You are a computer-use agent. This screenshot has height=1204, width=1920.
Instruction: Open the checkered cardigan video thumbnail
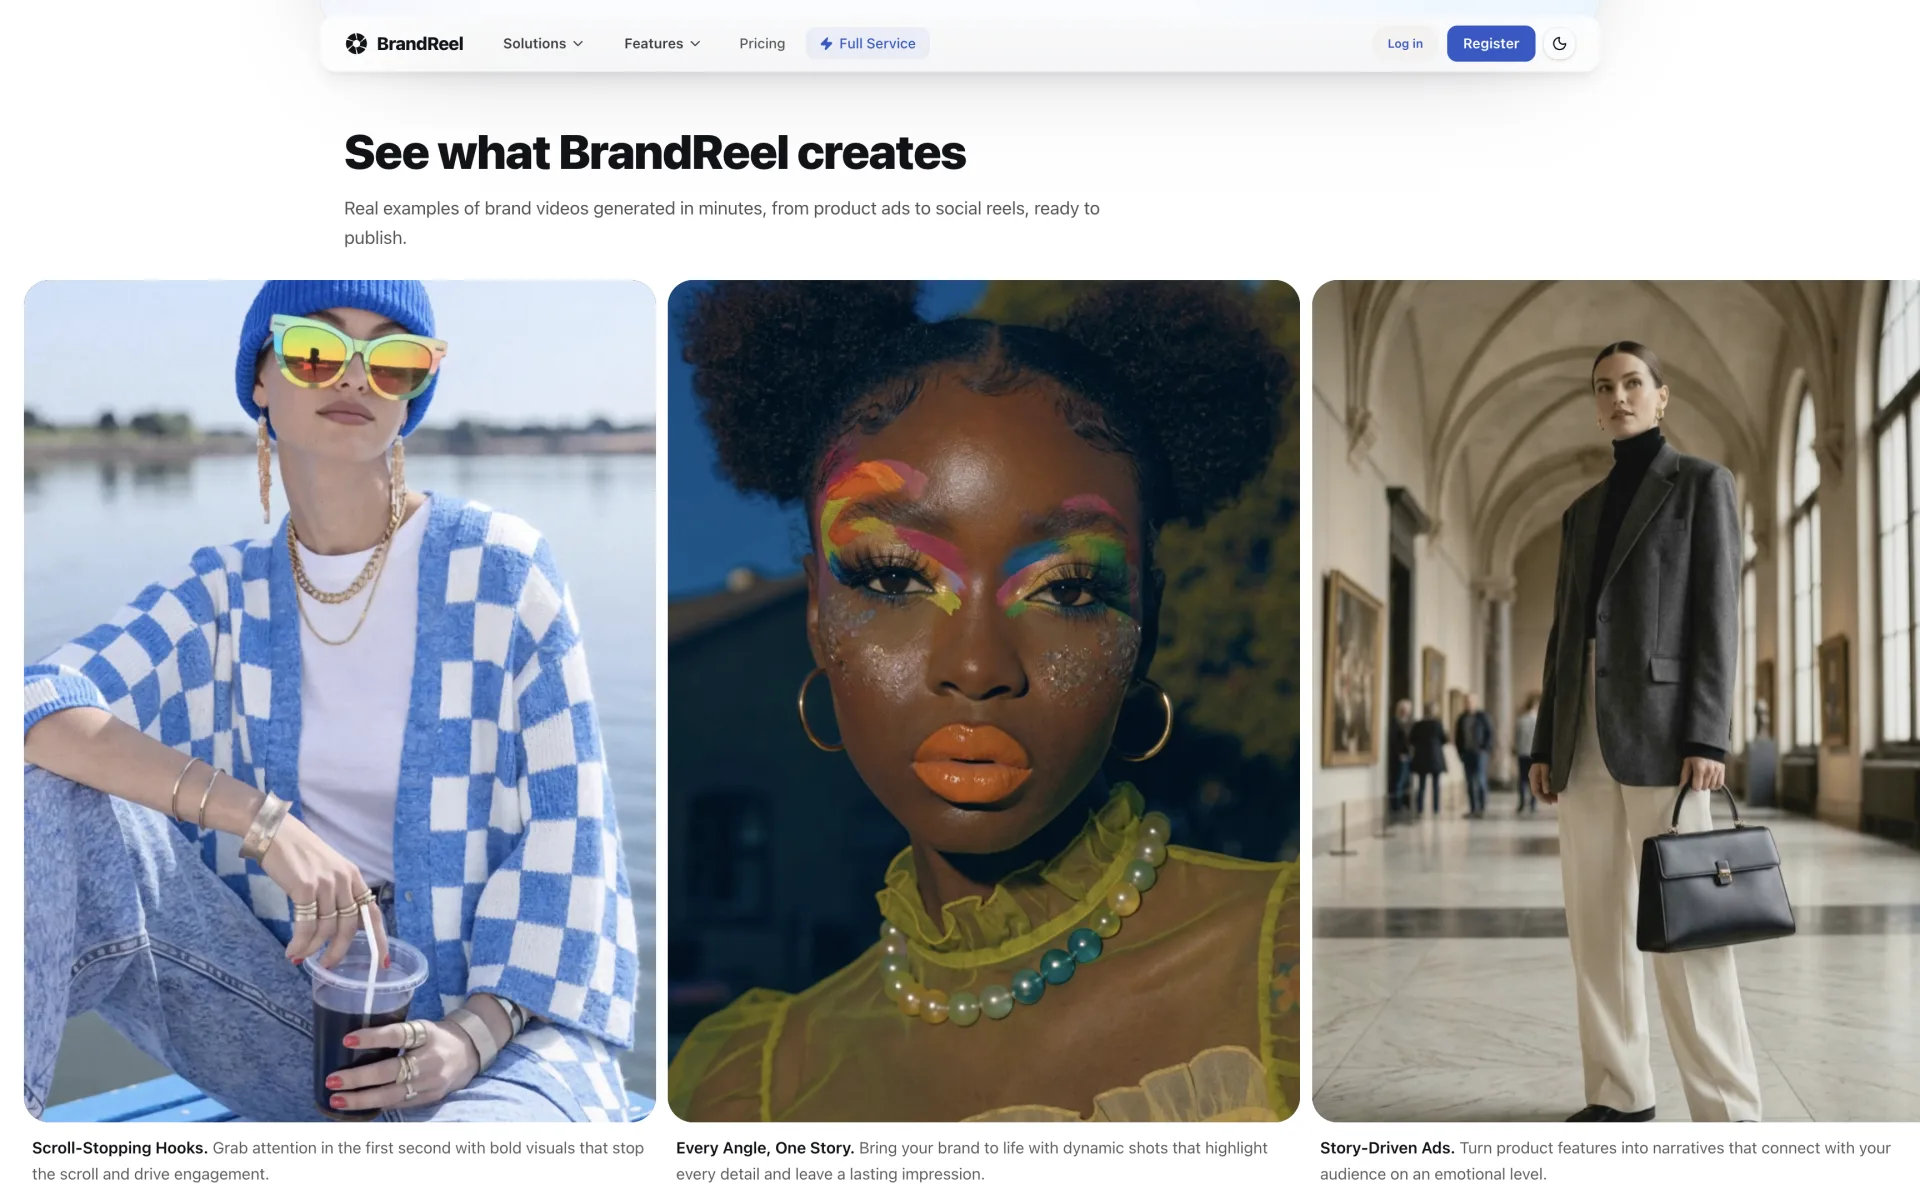(x=340, y=700)
